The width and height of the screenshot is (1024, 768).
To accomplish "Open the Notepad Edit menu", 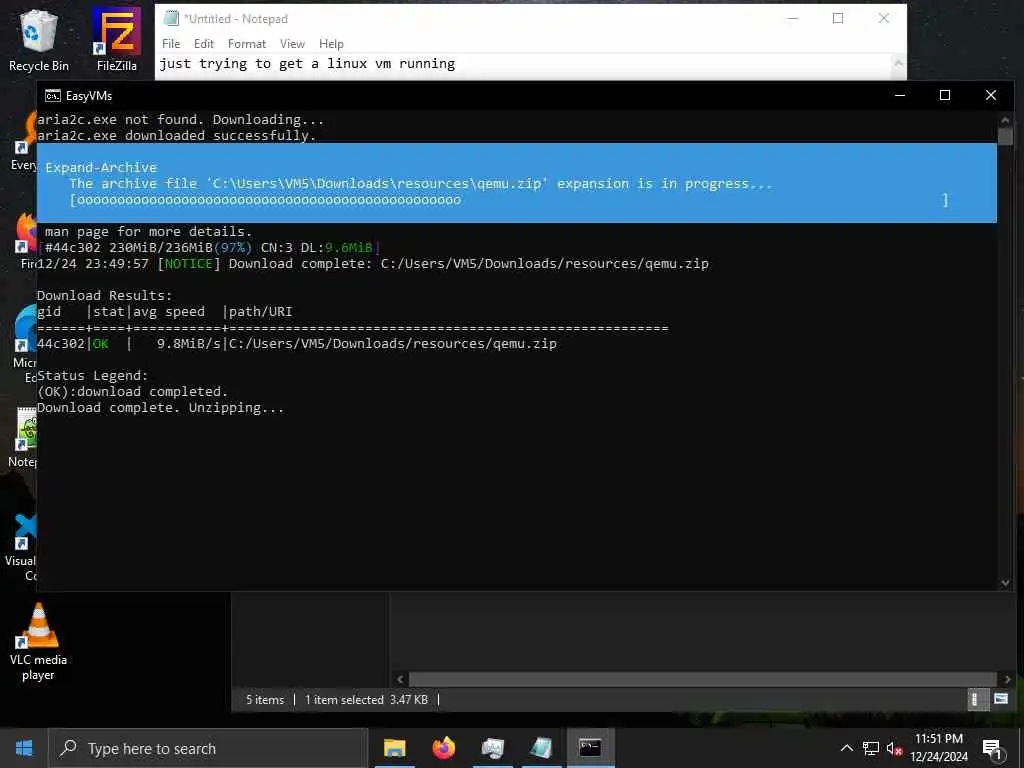I will [x=204, y=44].
